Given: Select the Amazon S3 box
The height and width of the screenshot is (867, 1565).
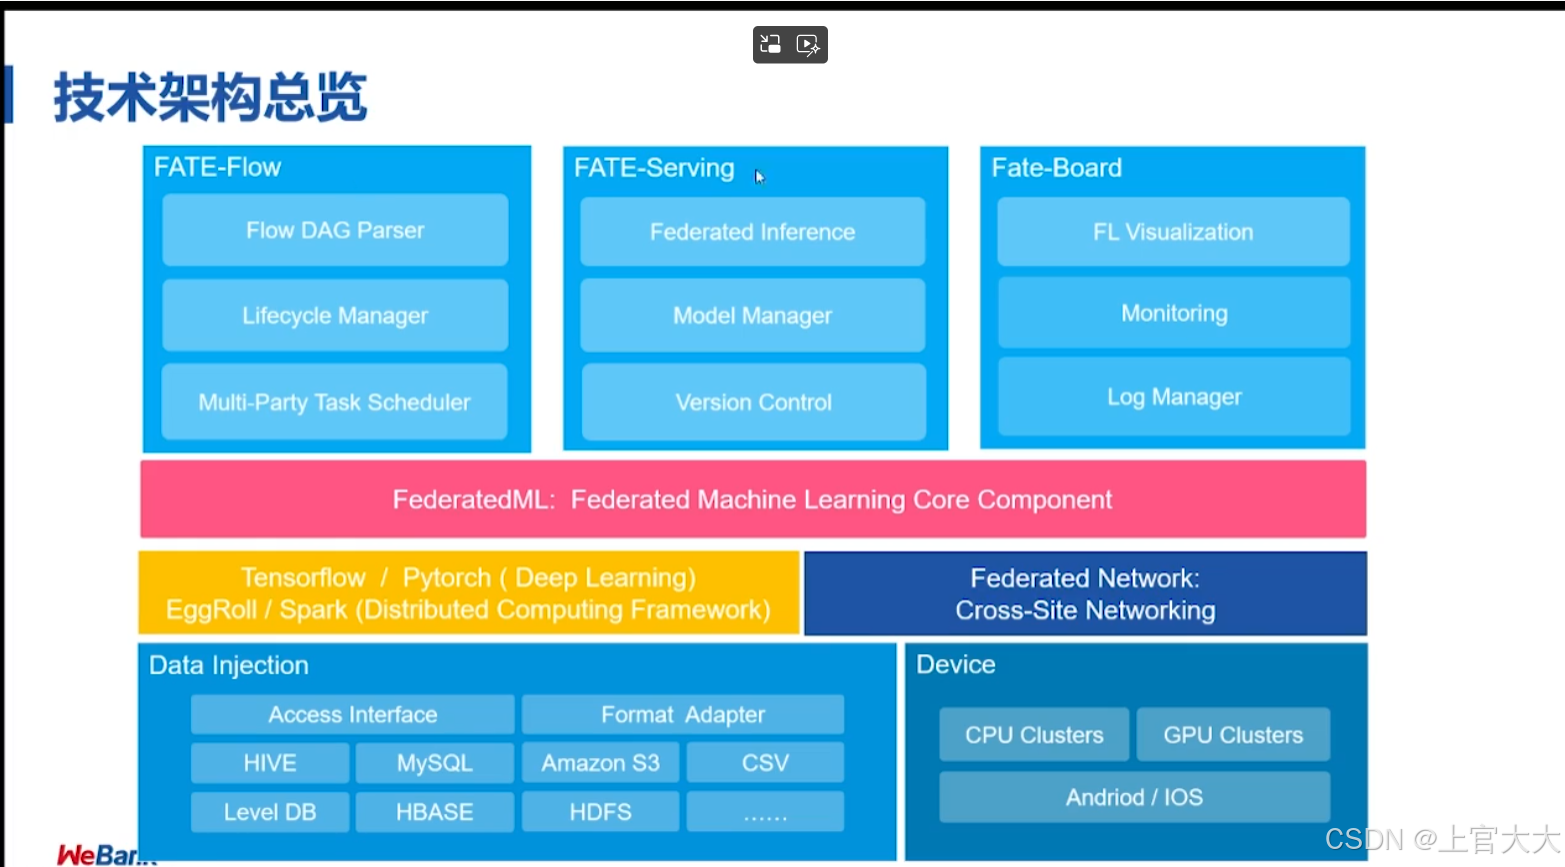Looking at the screenshot, I should coord(600,763).
